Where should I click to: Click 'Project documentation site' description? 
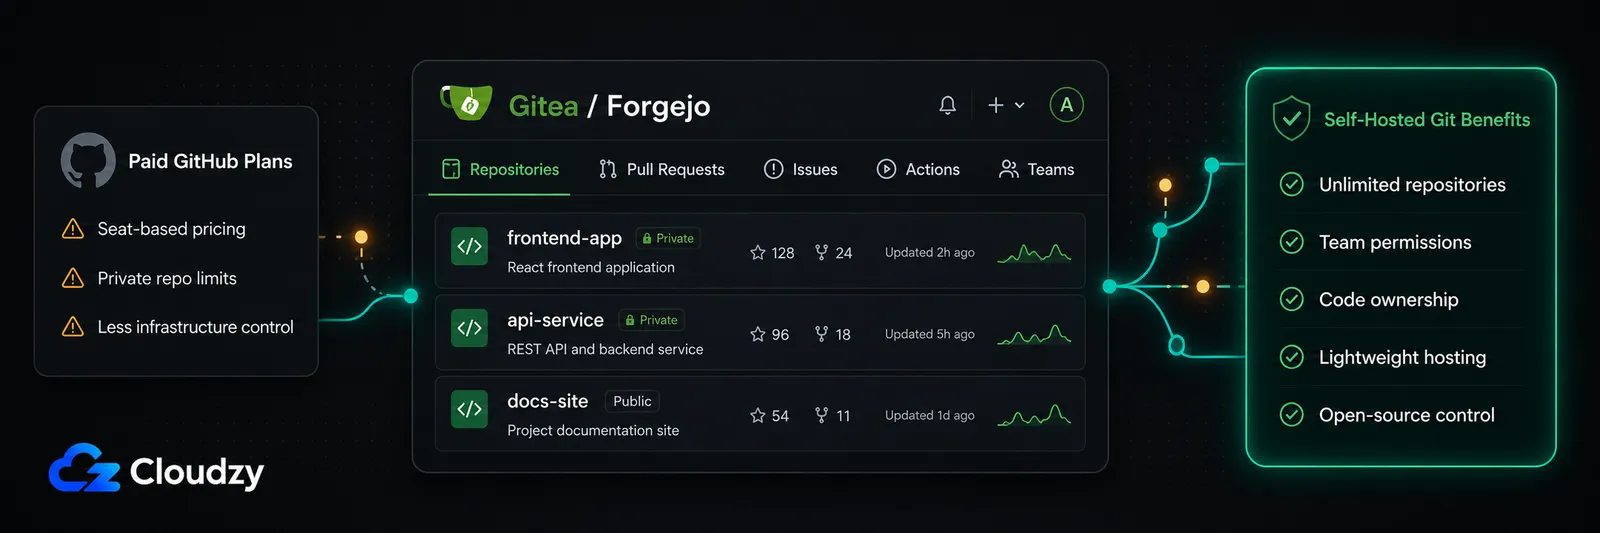coord(592,430)
